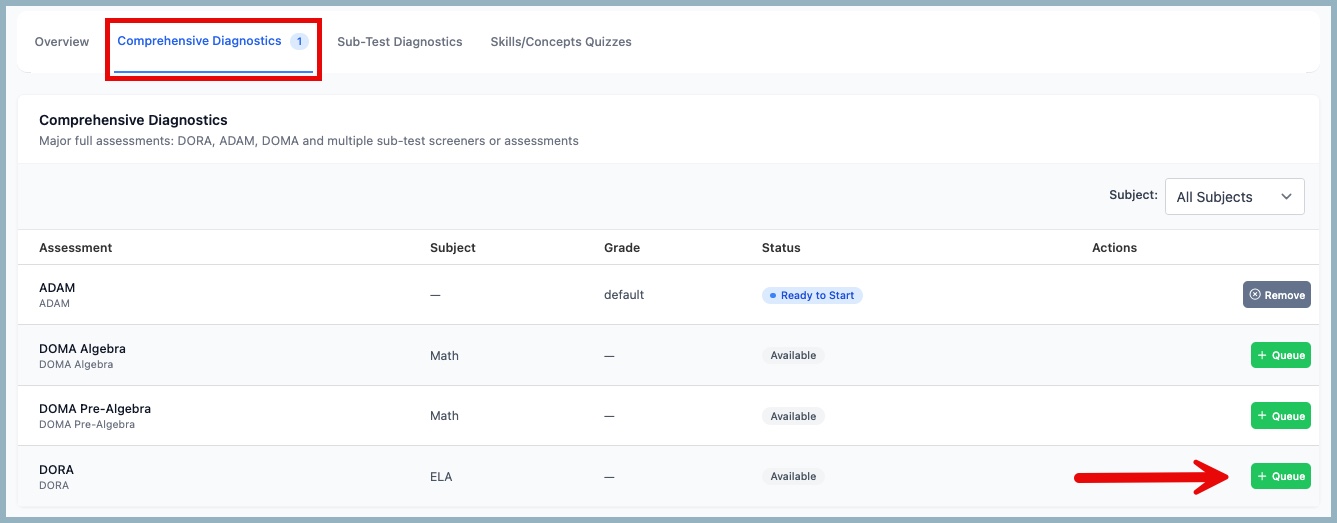Queue the DOMA Algebra assessment
This screenshot has height=523, width=1337.
coord(1280,356)
